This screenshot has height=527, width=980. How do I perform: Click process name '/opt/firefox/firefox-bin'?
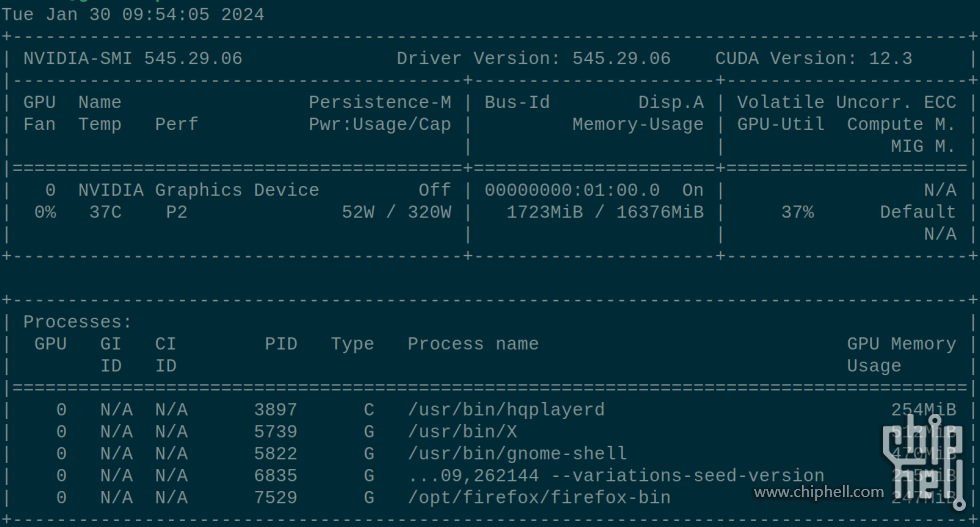tap(539, 498)
